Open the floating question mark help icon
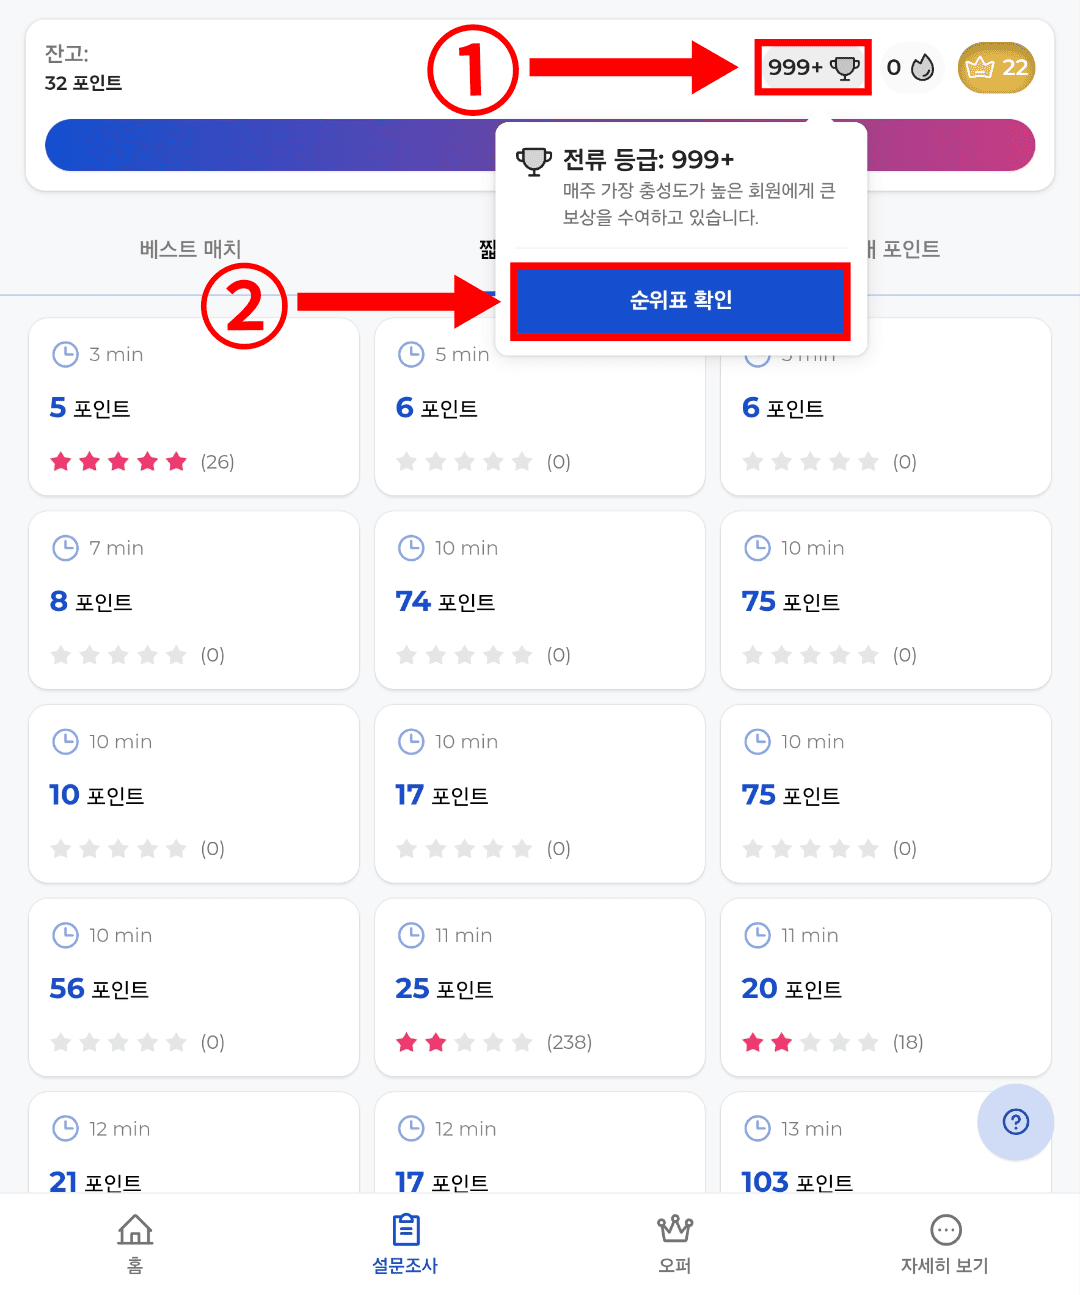Image resolution: width=1080 pixels, height=1295 pixels. [1015, 1123]
